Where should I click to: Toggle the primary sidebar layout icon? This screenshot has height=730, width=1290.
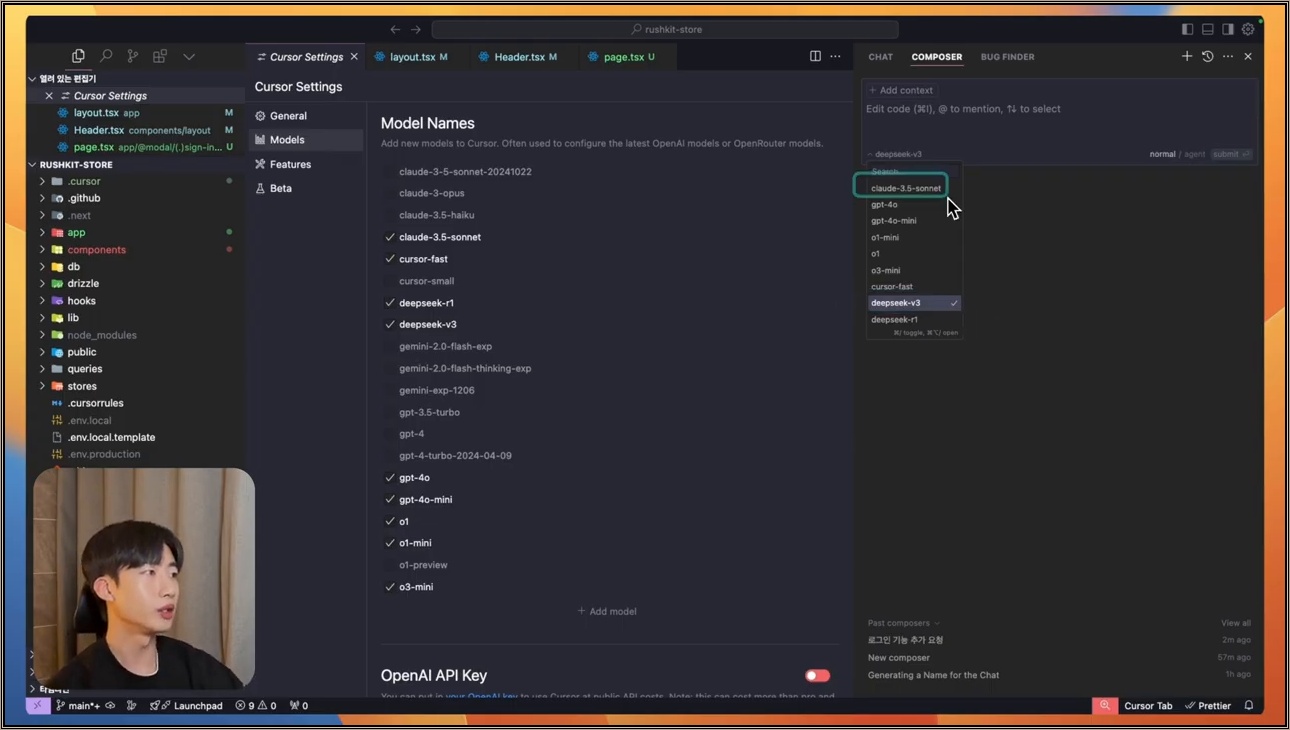(1187, 29)
